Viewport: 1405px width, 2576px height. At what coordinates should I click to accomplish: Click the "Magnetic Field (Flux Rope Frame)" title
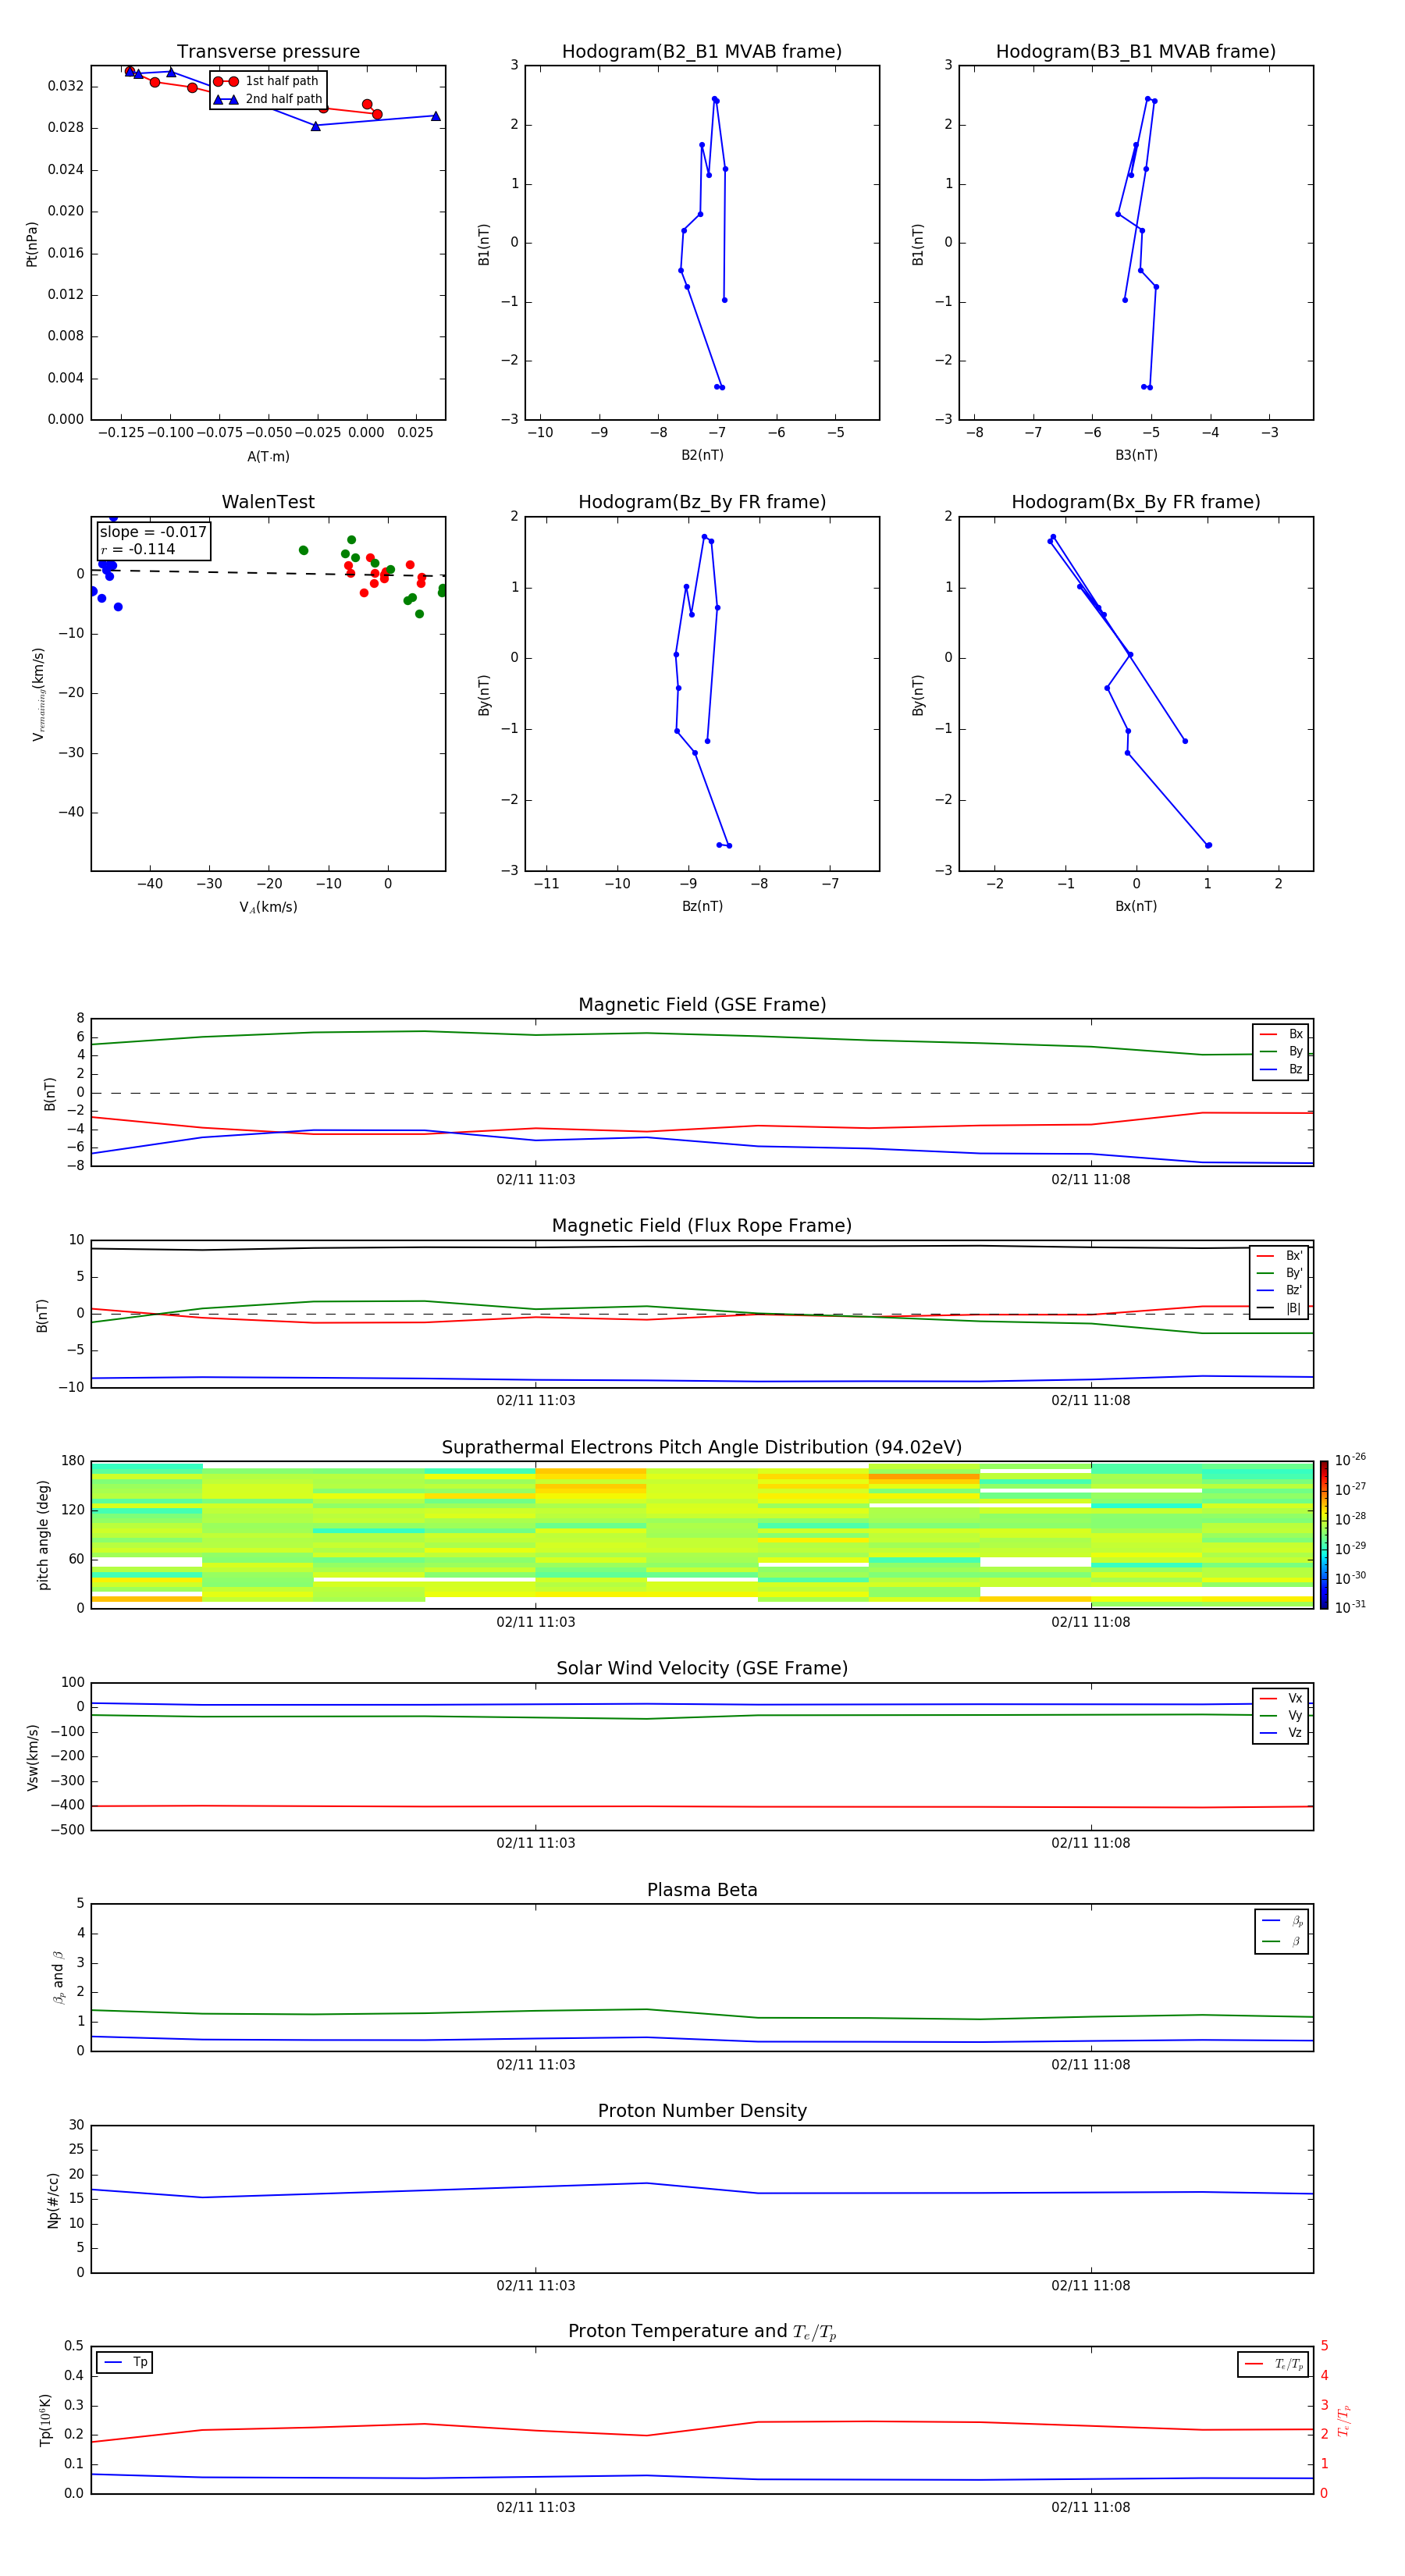pyautogui.click(x=702, y=1226)
